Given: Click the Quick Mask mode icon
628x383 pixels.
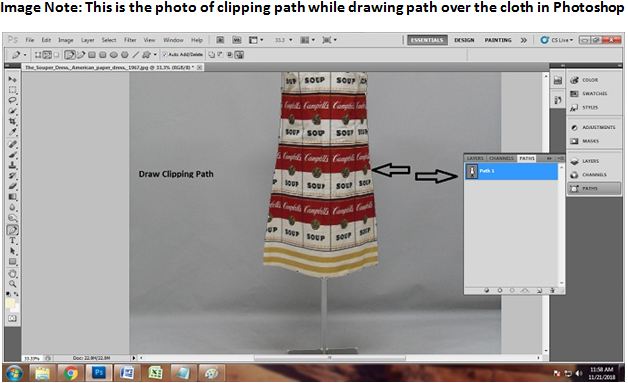Looking at the screenshot, I should click(12, 318).
